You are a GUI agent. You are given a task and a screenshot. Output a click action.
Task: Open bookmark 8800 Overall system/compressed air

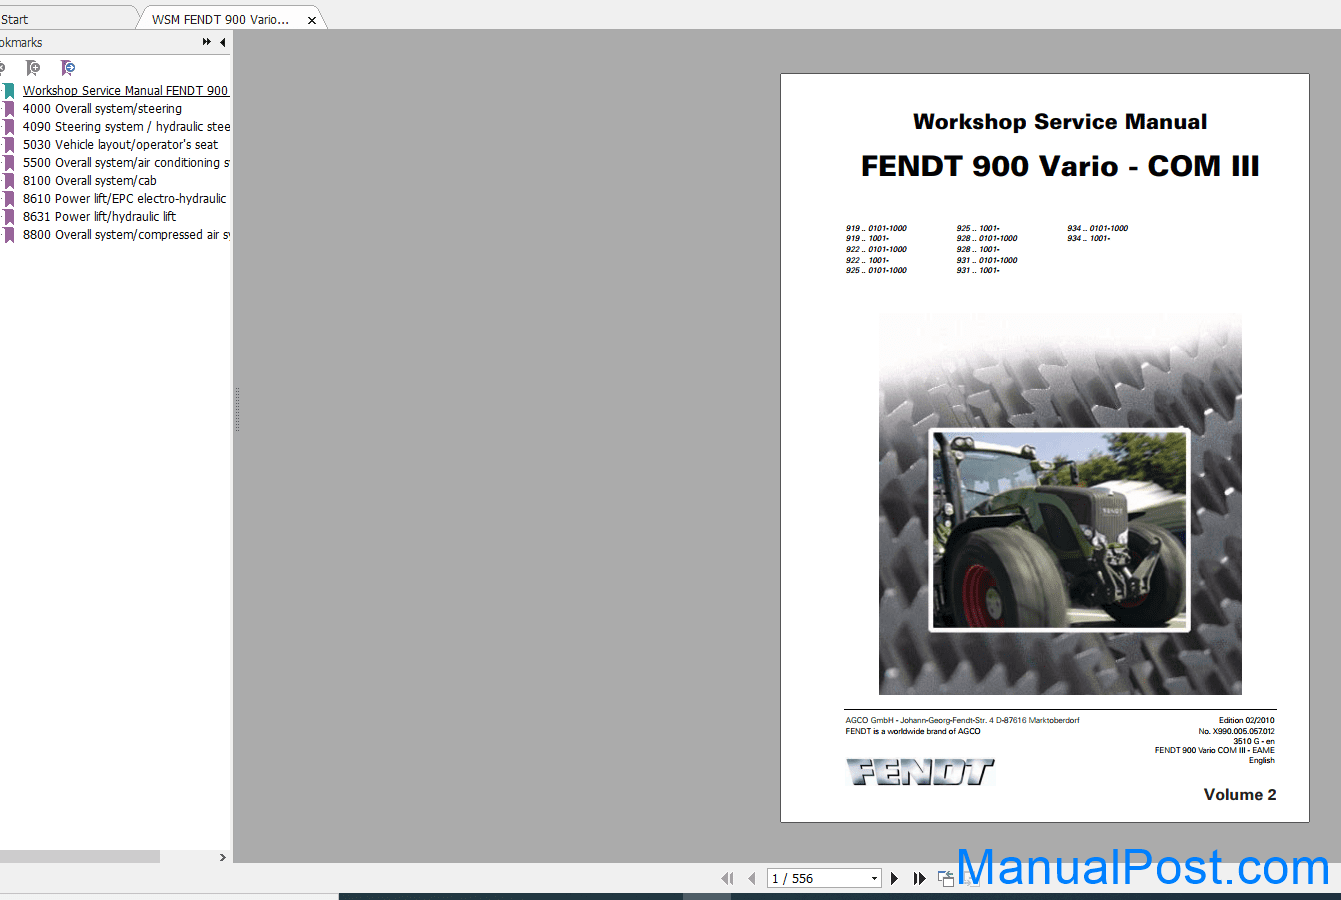tap(126, 235)
